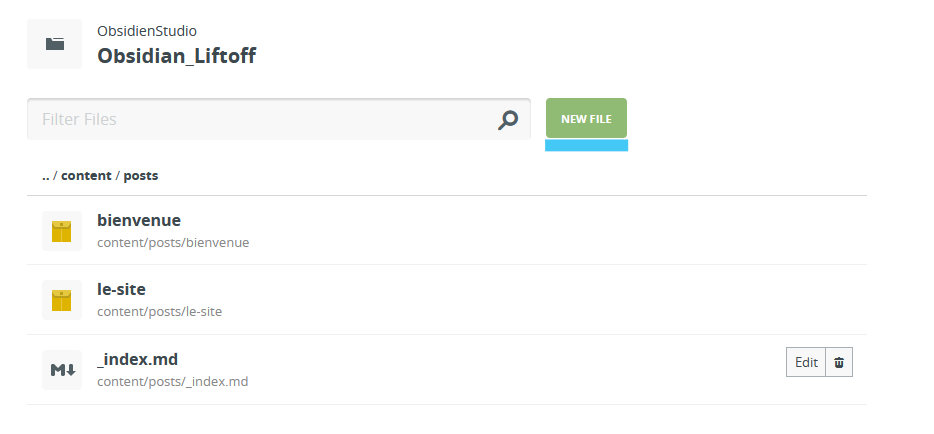Click the content/posts/_index.md path text
934x434 pixels.
click(172, 381)
